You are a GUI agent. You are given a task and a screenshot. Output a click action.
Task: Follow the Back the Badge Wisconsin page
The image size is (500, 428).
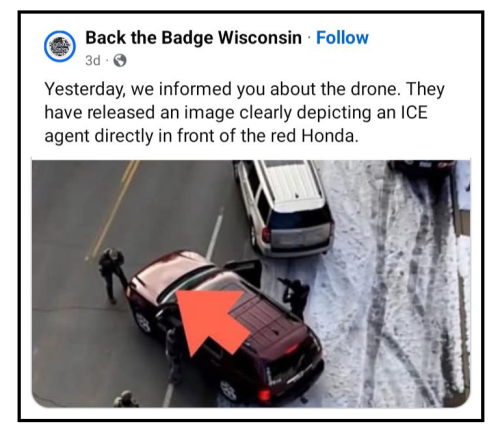[342, 37]
